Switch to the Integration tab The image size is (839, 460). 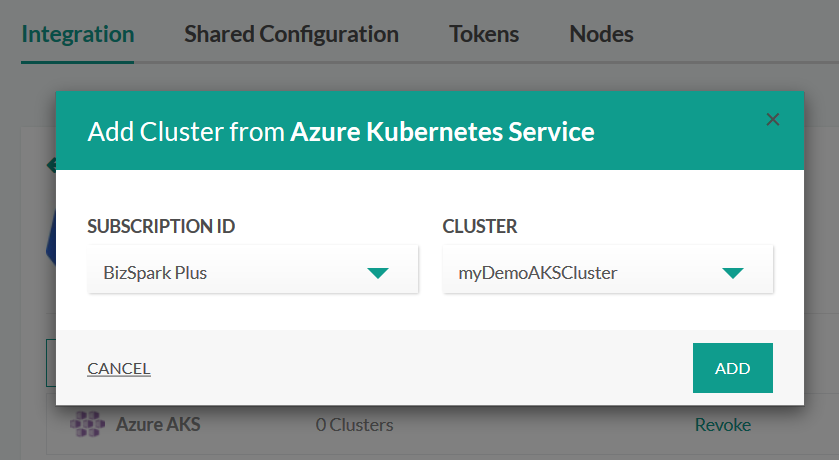tap(77, 34)
